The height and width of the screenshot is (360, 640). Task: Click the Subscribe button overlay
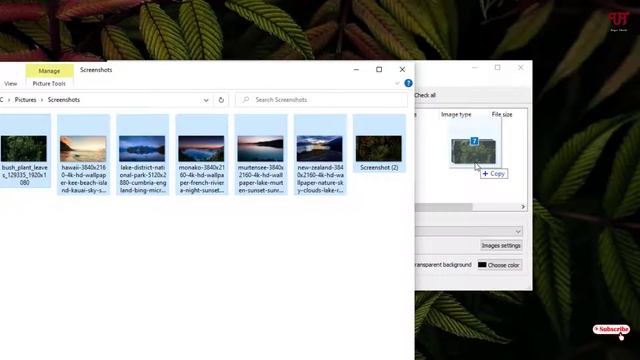click(x=611, y=329)
